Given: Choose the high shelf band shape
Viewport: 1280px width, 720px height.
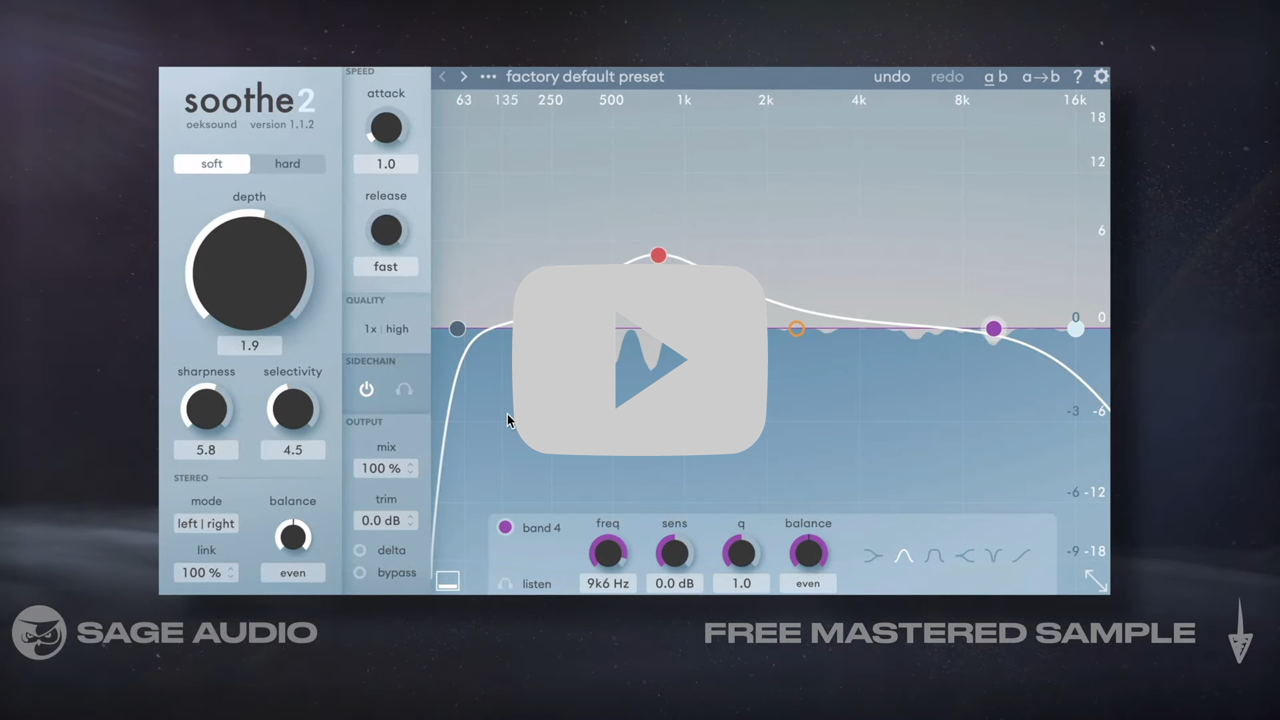Looking at the screenshot, I should (964, 555).
